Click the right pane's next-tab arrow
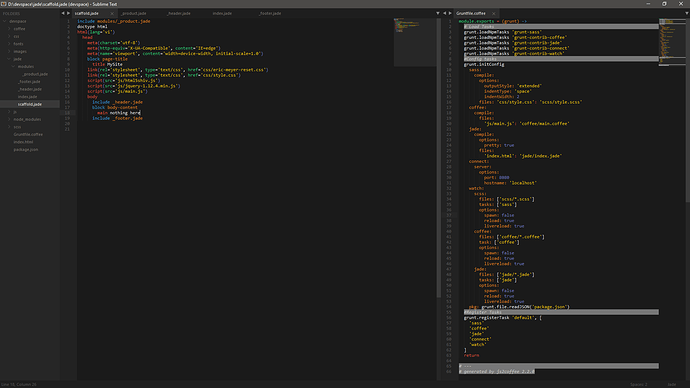 click(x=450, y=13)
